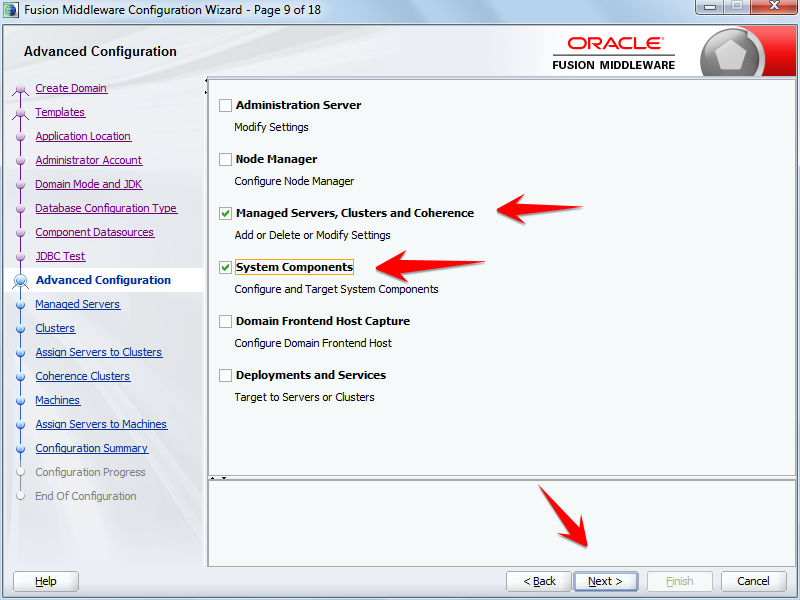
Task: Check the Deployments and Services box
Action: point(225,375)
